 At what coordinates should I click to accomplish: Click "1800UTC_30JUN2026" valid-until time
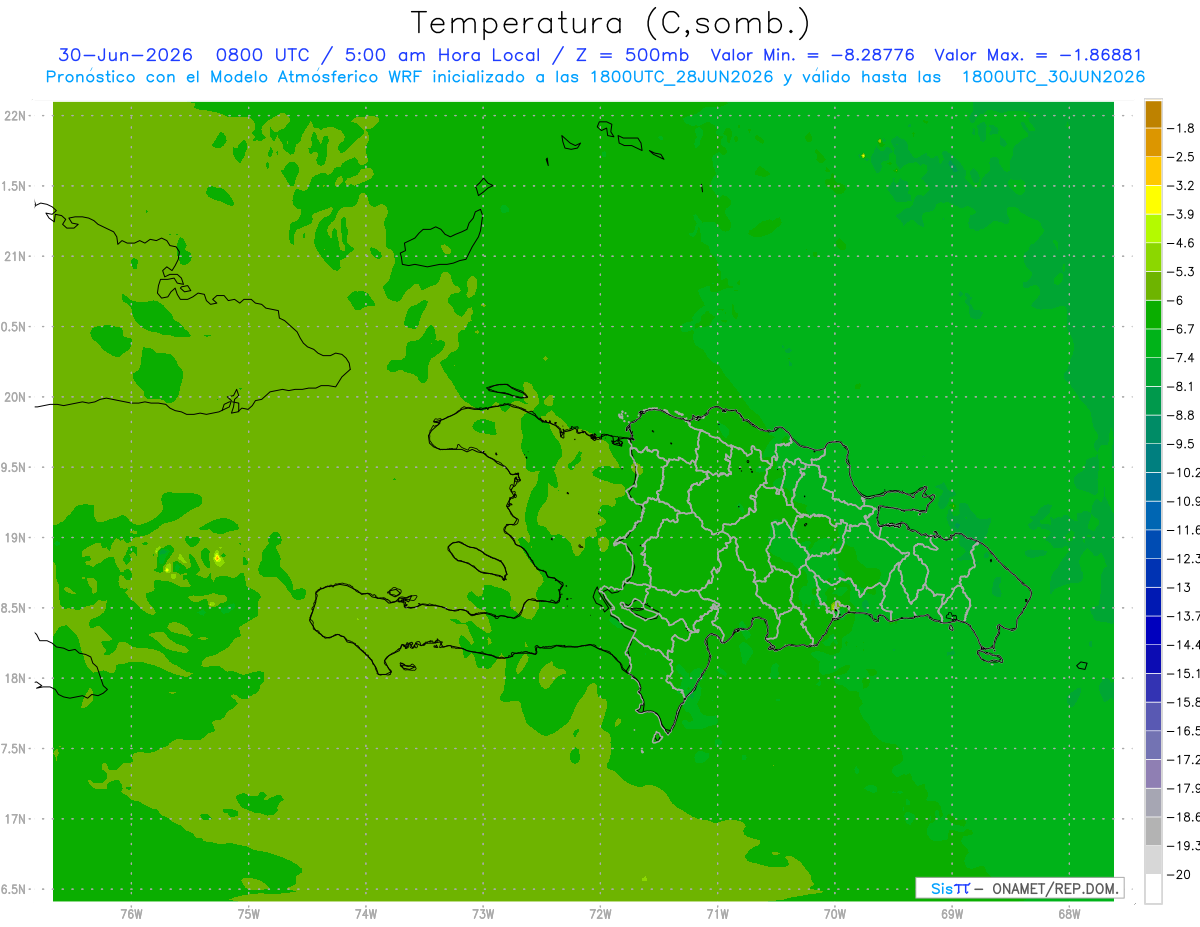[x=1053, y=77]
